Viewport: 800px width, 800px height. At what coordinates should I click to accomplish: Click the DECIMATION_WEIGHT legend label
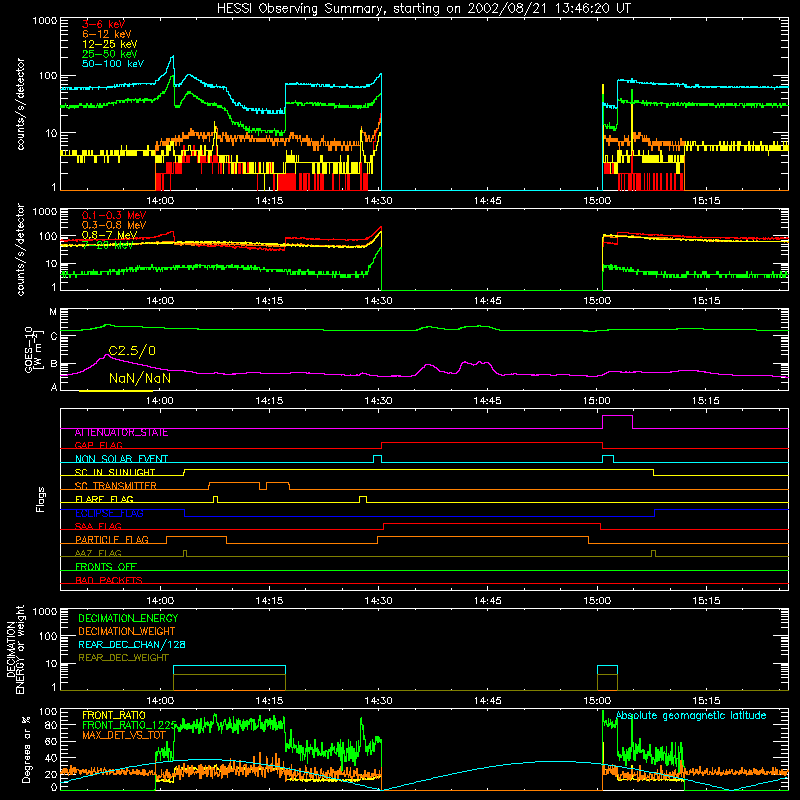pyautogui.click(x=127, y=632)
